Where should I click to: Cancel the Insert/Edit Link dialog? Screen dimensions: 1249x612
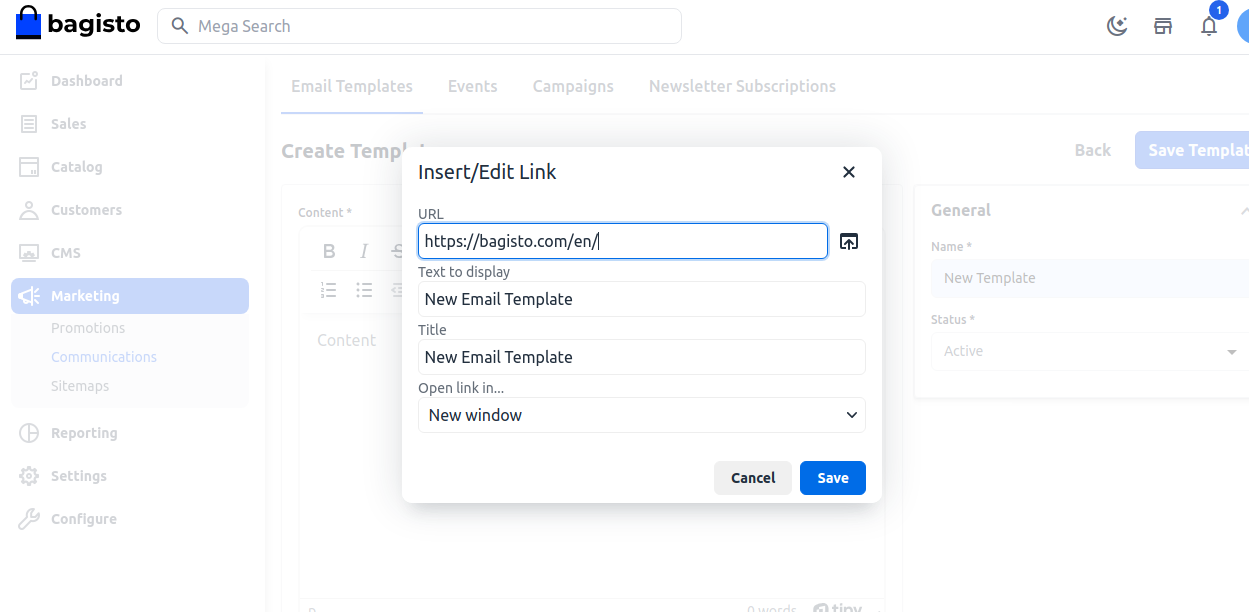[x=752, y=478]
